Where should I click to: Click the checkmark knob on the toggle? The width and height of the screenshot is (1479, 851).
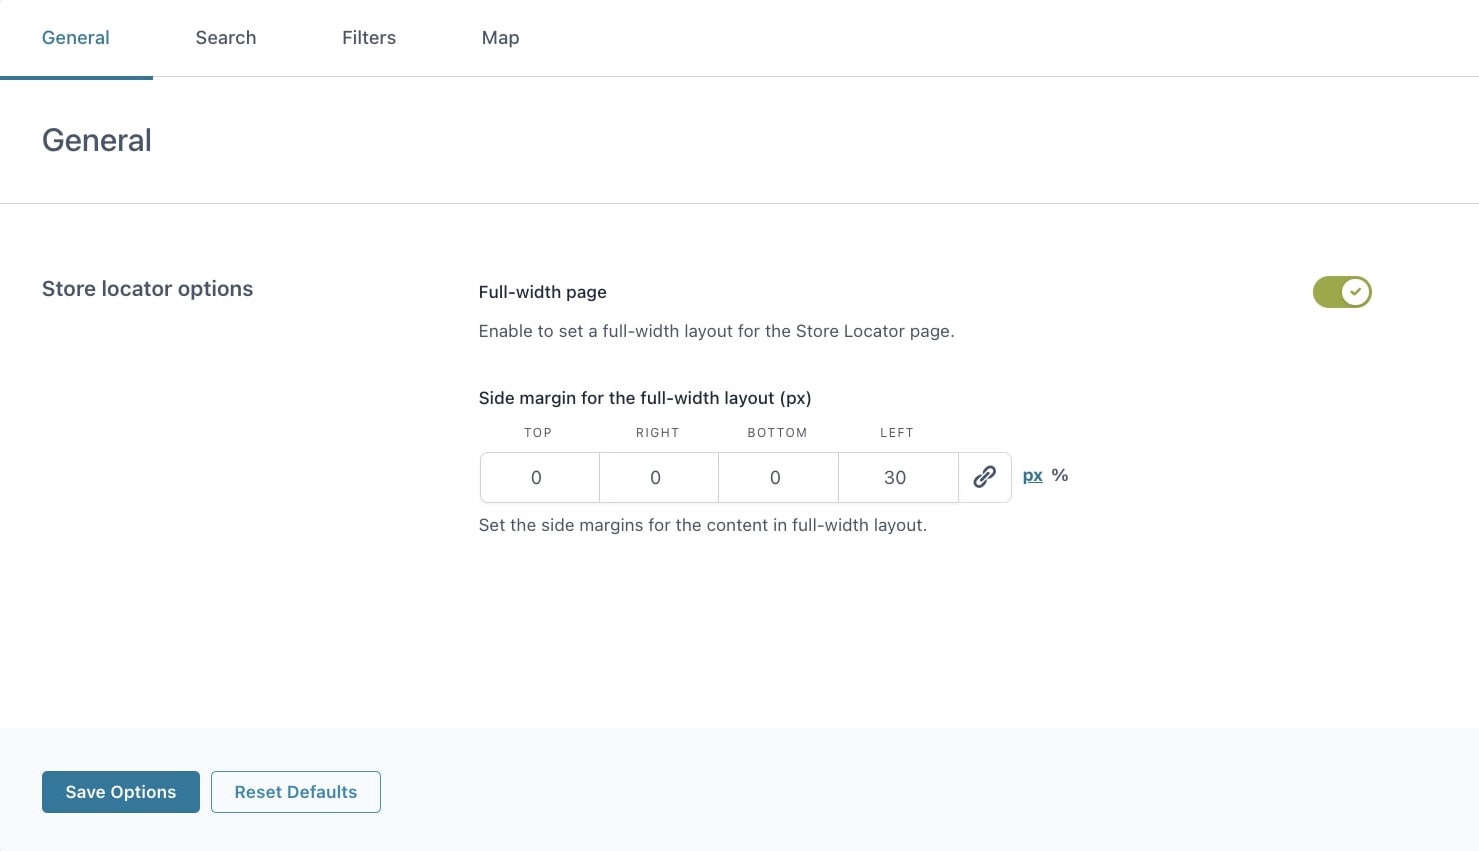[x=1355, y=292]
